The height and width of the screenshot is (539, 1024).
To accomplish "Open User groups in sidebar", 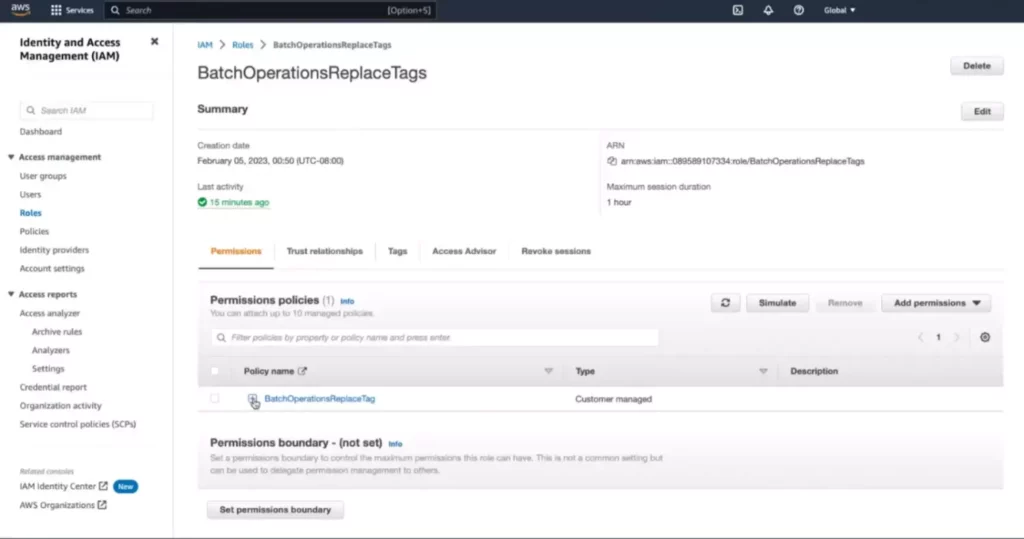I will pyautogui.click(x=43, y=176).
